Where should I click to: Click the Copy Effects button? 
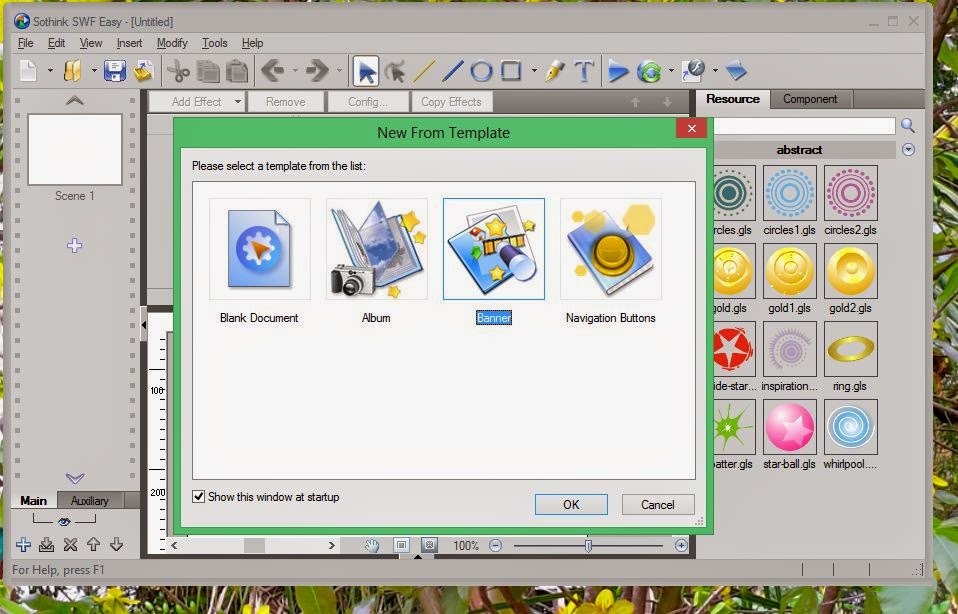pos(451,102)
